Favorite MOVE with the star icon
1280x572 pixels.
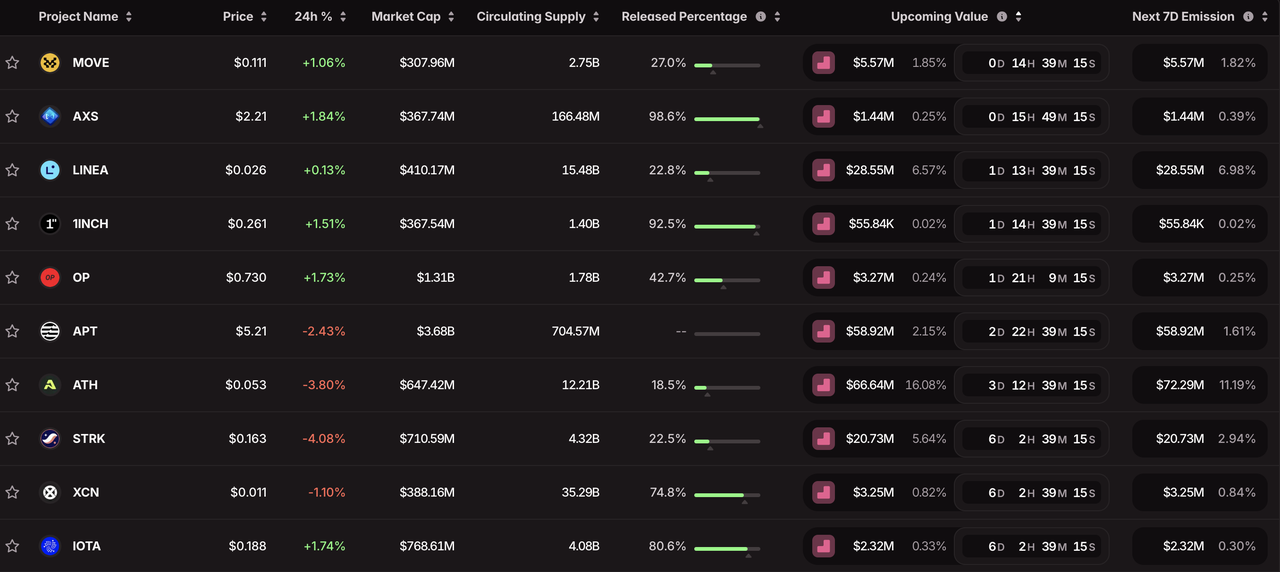click(12, 63)
